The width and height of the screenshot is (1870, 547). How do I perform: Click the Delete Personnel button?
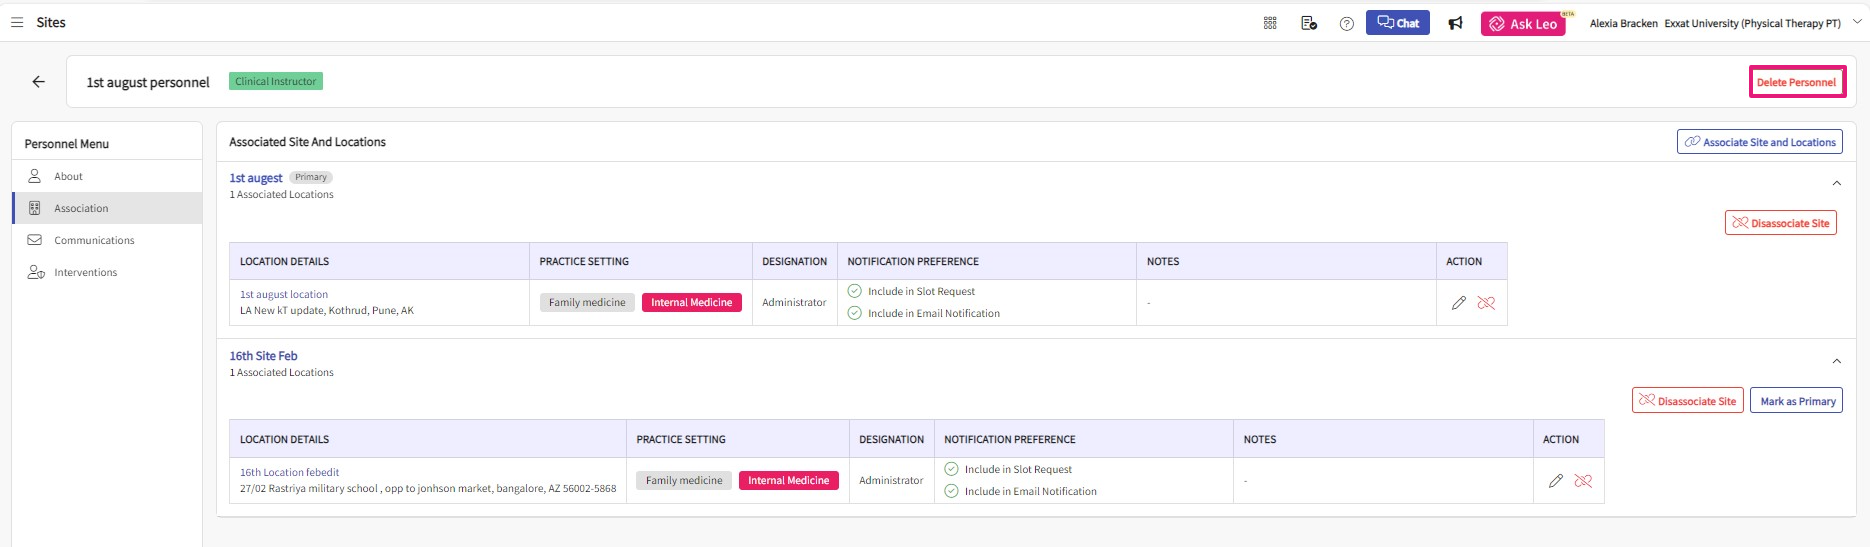[1796, 82]
